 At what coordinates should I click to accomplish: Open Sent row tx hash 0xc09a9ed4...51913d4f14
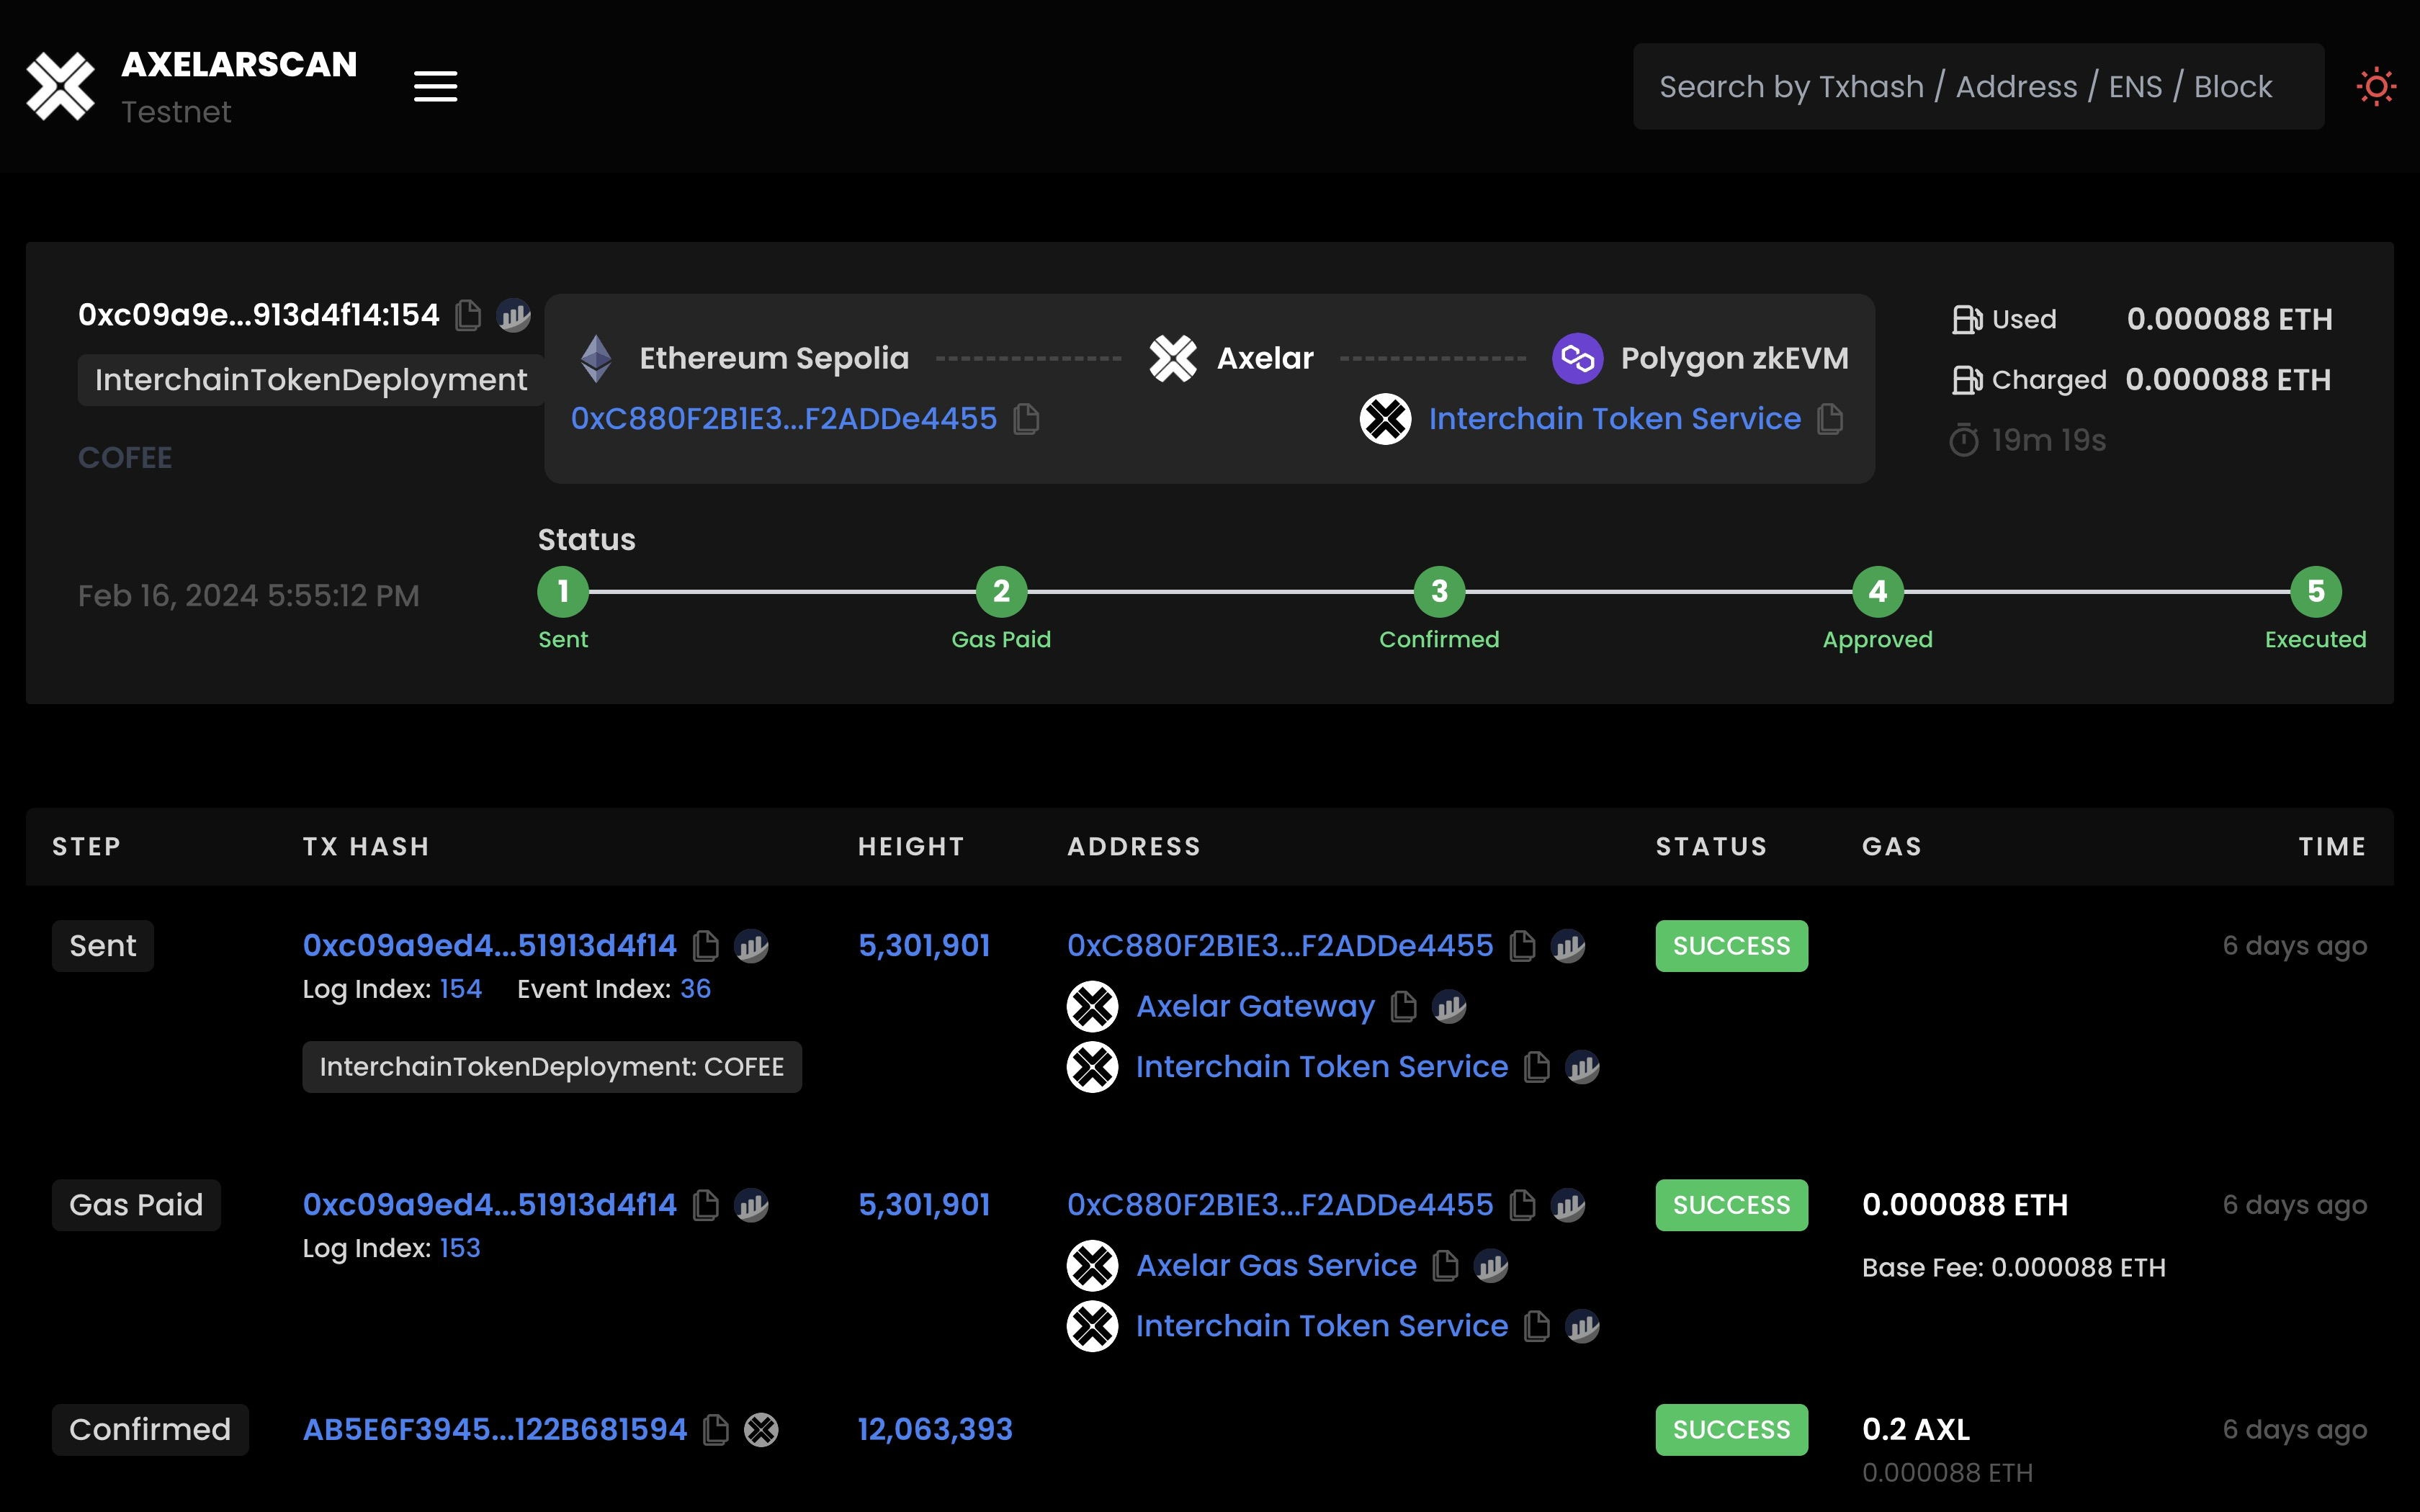tap(490, 945)
